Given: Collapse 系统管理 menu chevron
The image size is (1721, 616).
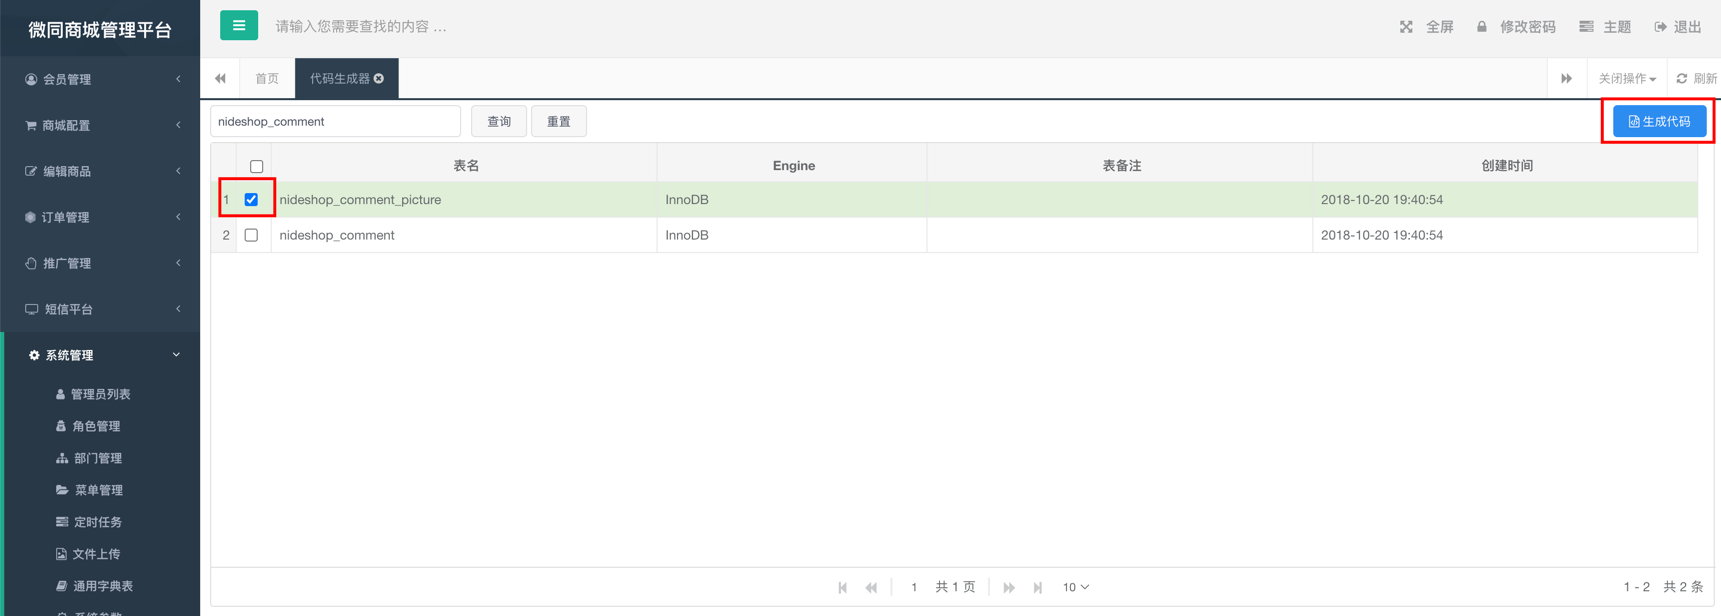Looking at the screenshot, I should (177, 355).
